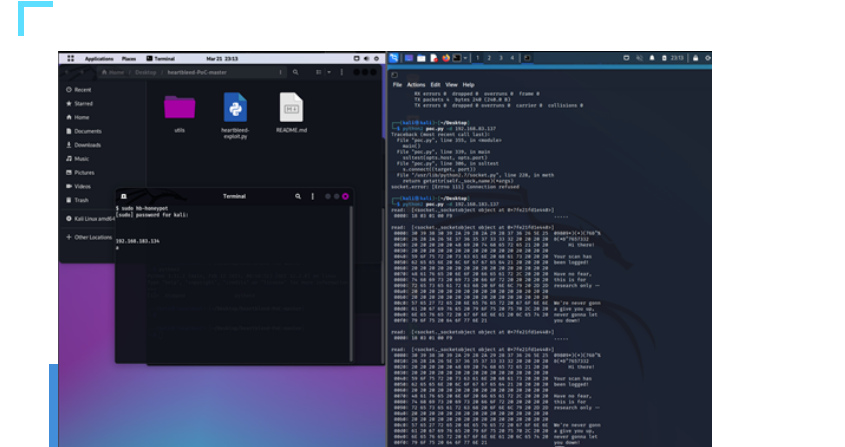This screenshot has width=845, height=447.
Task: Open Help menu in Kali terminal
Action: point(468,85)
